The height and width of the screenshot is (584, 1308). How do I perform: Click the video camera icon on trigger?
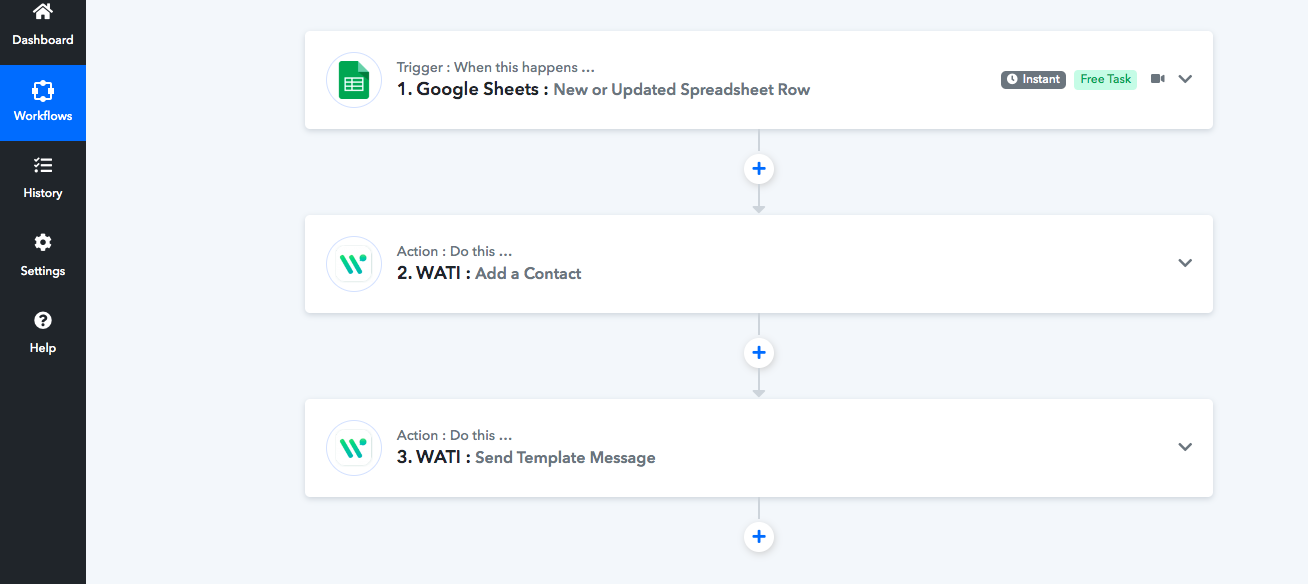coord(1158,79)
